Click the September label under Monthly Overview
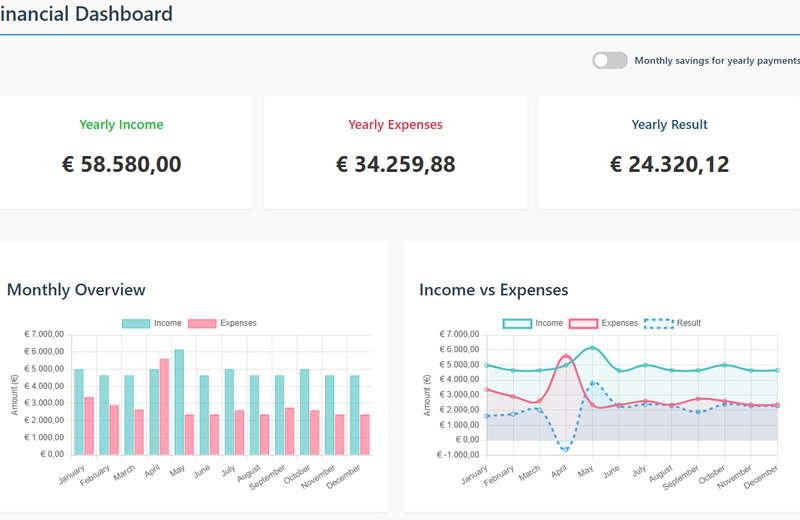 pyautogui.click(x=267, y=478)
